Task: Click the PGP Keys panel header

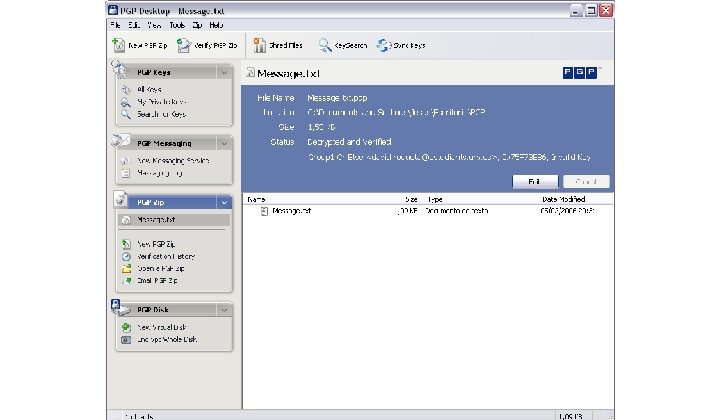Action: [172, 73]
